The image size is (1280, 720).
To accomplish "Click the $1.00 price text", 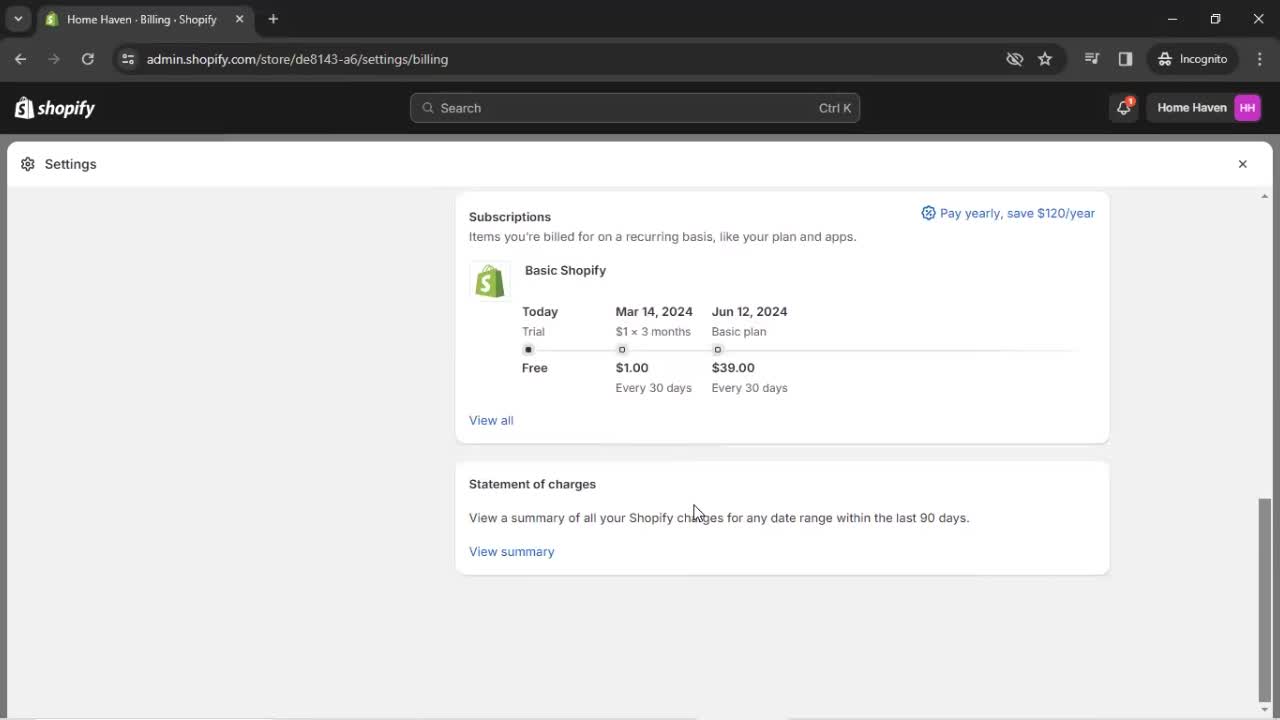I will pos(632,368).
